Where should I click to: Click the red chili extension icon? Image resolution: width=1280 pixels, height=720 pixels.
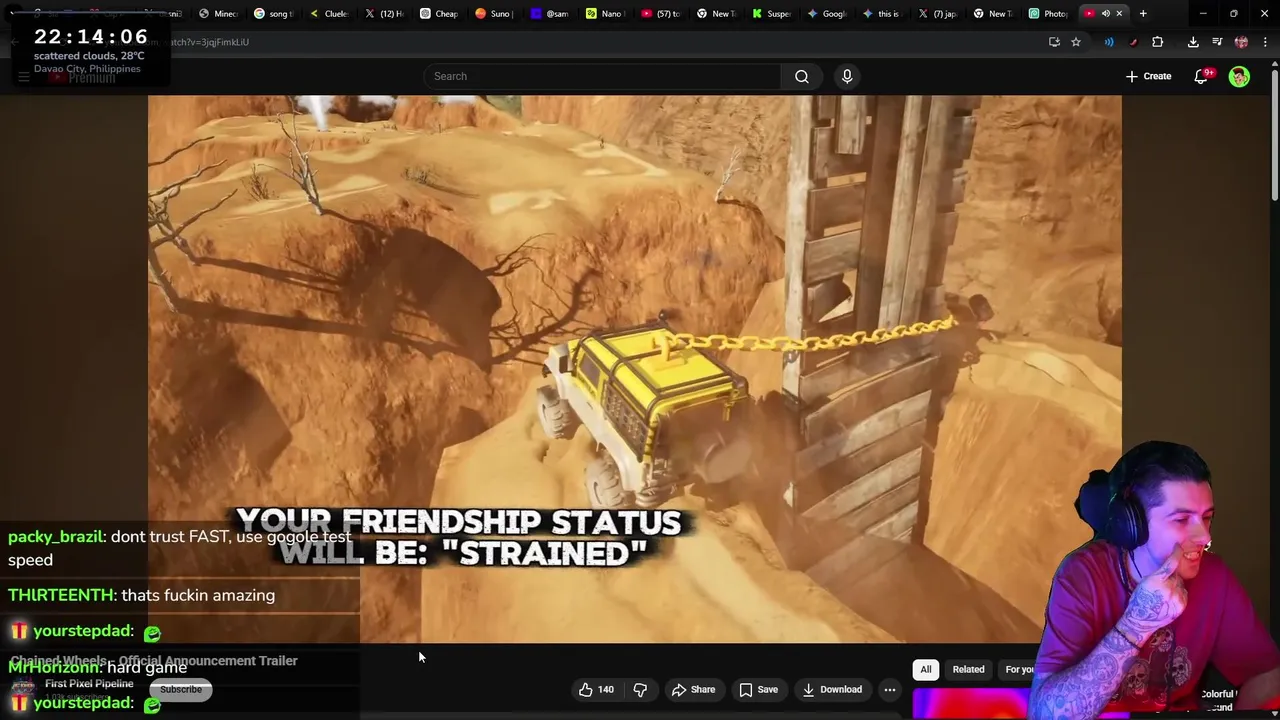tap(1133, 42)
